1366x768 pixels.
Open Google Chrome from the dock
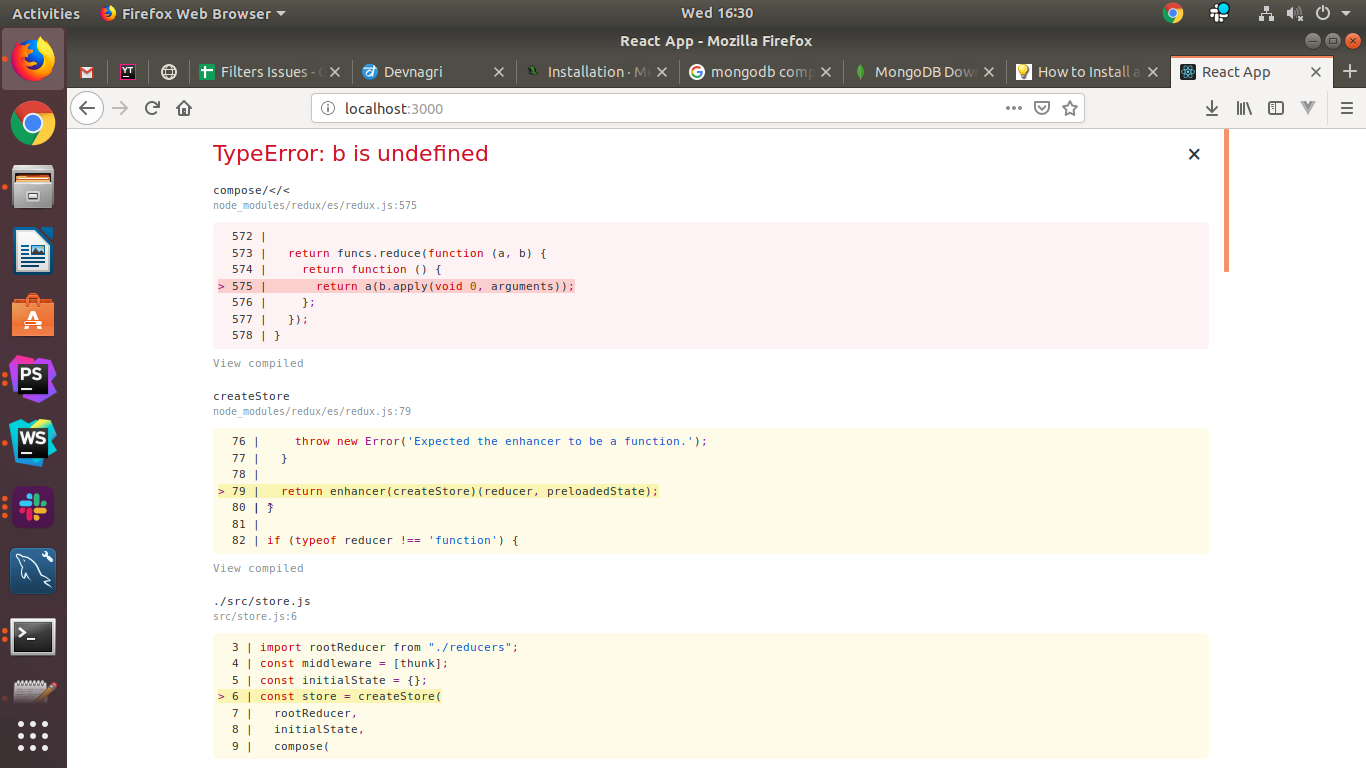[33, 123]
